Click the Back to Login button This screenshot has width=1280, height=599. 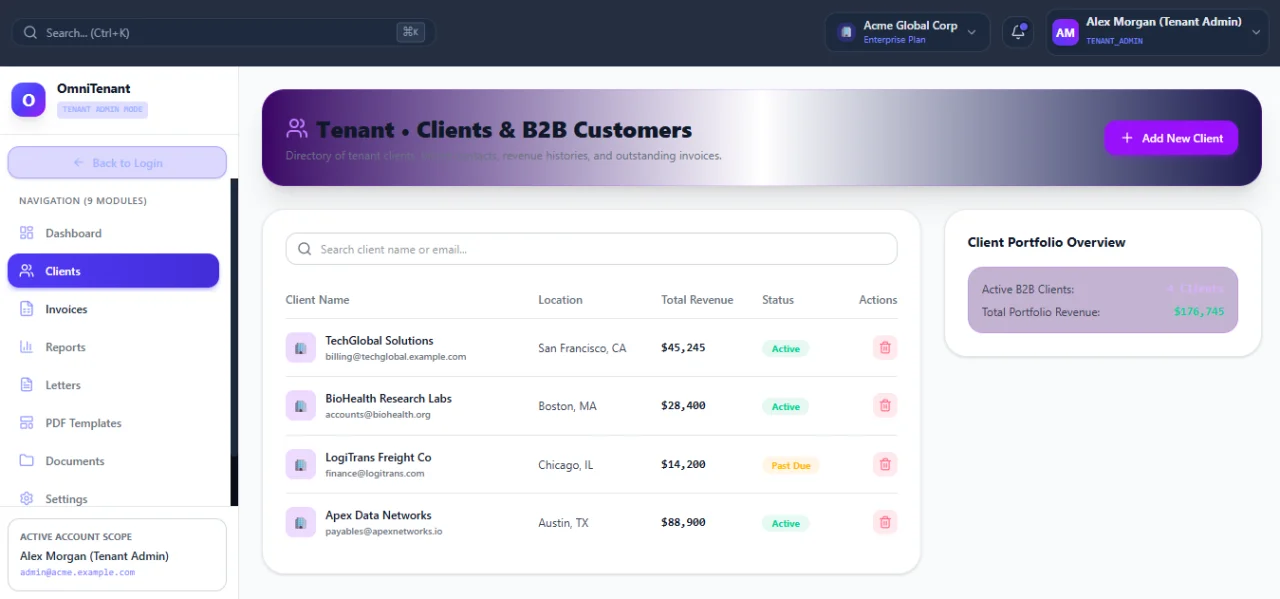tap(117, 163)
